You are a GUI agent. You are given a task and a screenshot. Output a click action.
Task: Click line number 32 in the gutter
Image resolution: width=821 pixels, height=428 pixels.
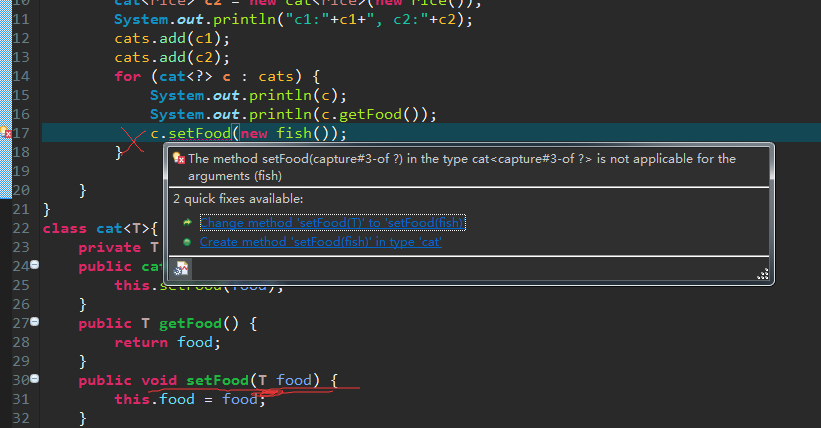click(x=20, y=418)
